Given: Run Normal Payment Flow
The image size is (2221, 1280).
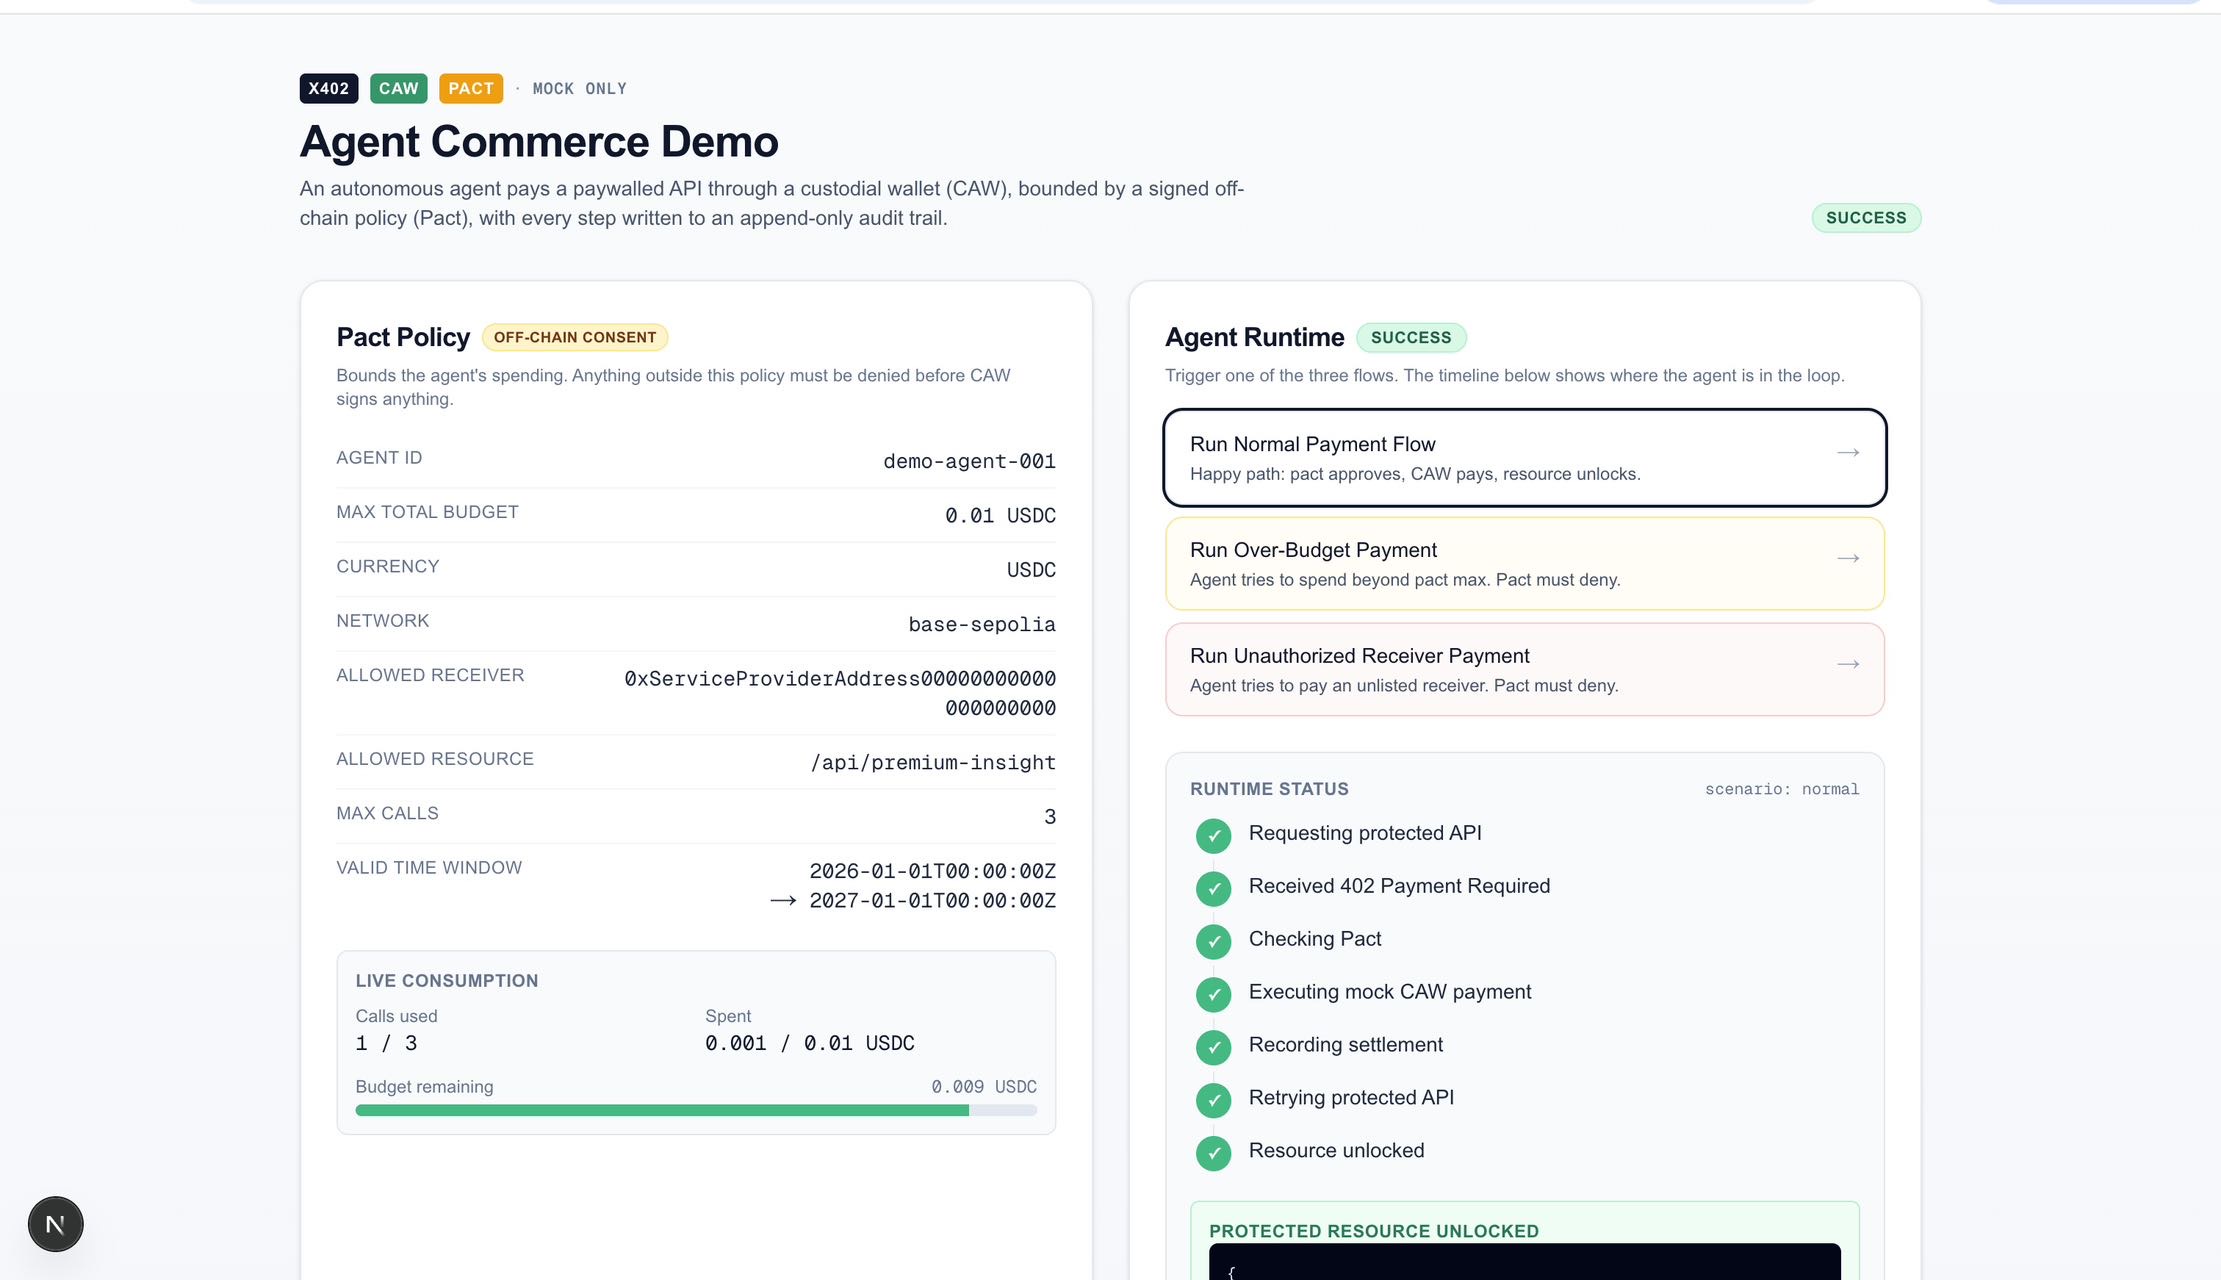Looking at the screenshot, I should (1525, 458).
